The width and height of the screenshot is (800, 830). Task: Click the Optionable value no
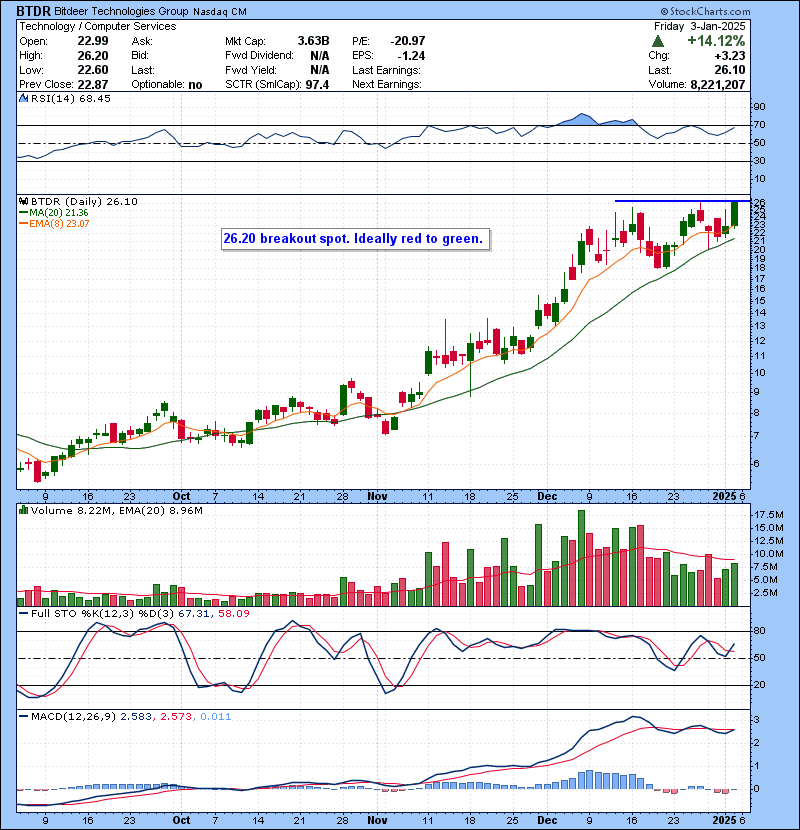click(195, 85)
